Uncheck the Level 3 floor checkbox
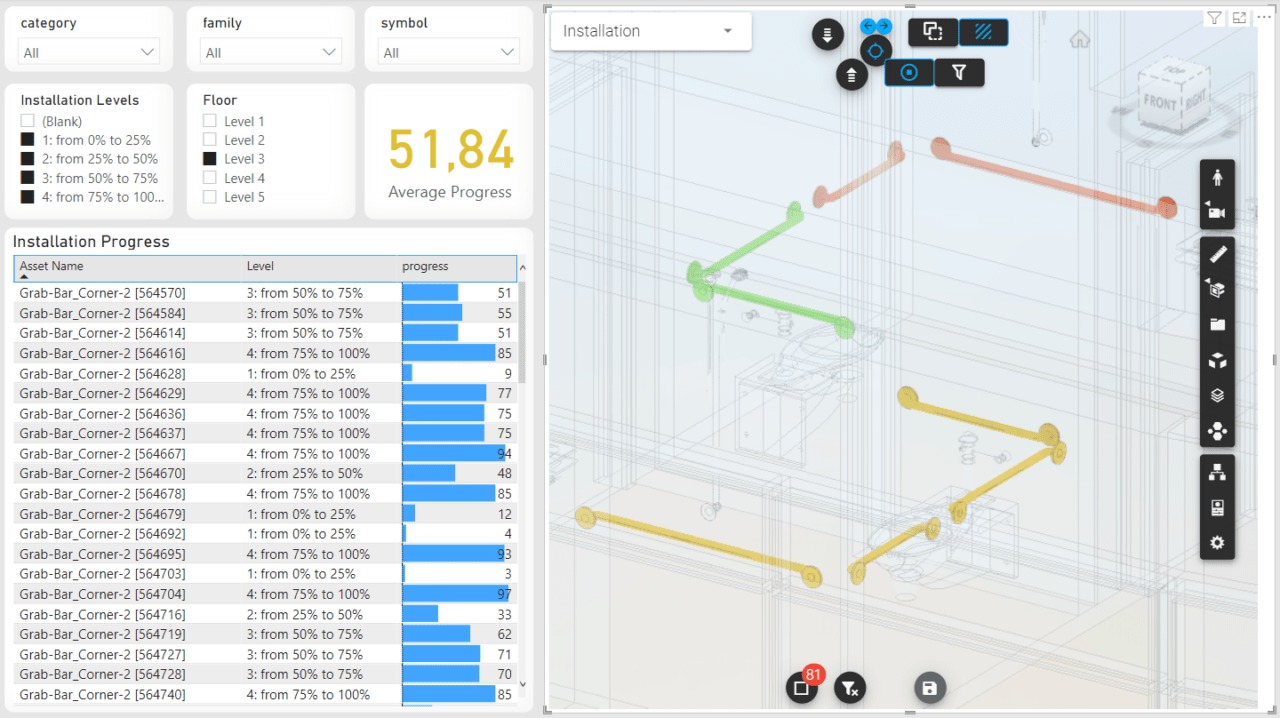Image resolution: width=1280 pixels, height=718 pixels. (210, 159)
